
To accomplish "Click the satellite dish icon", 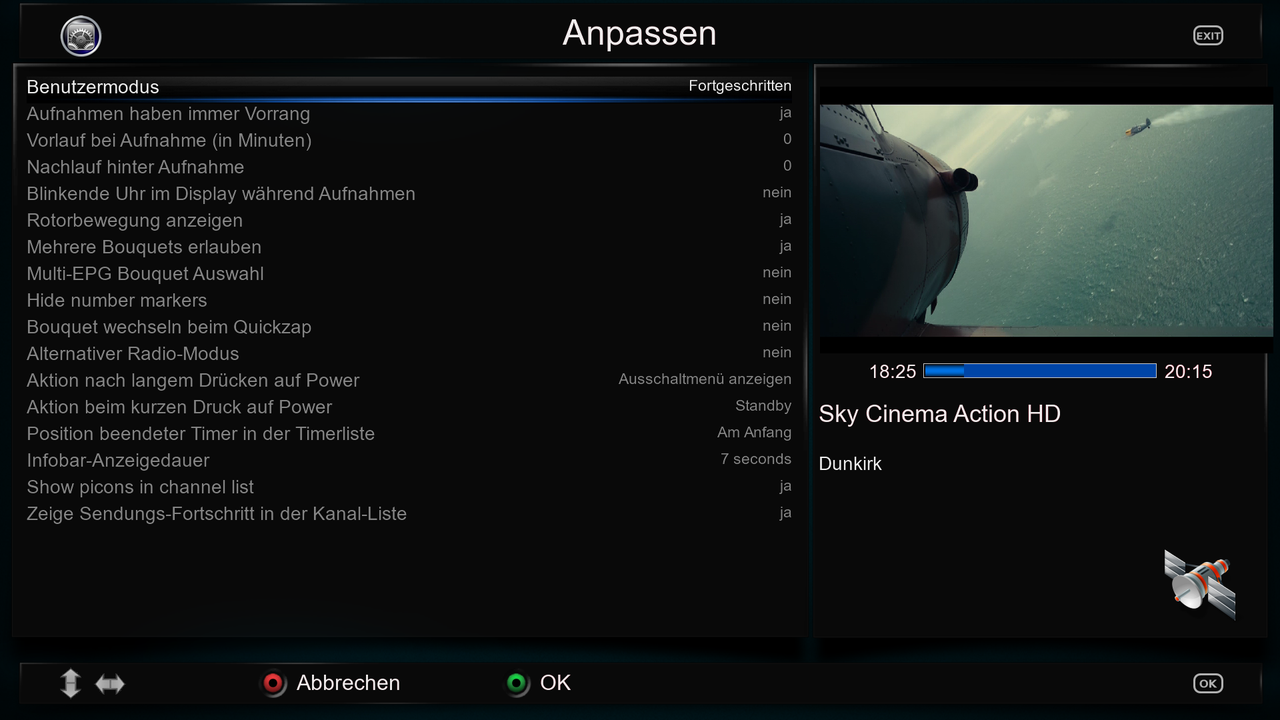I will (x=1199, y=584).
